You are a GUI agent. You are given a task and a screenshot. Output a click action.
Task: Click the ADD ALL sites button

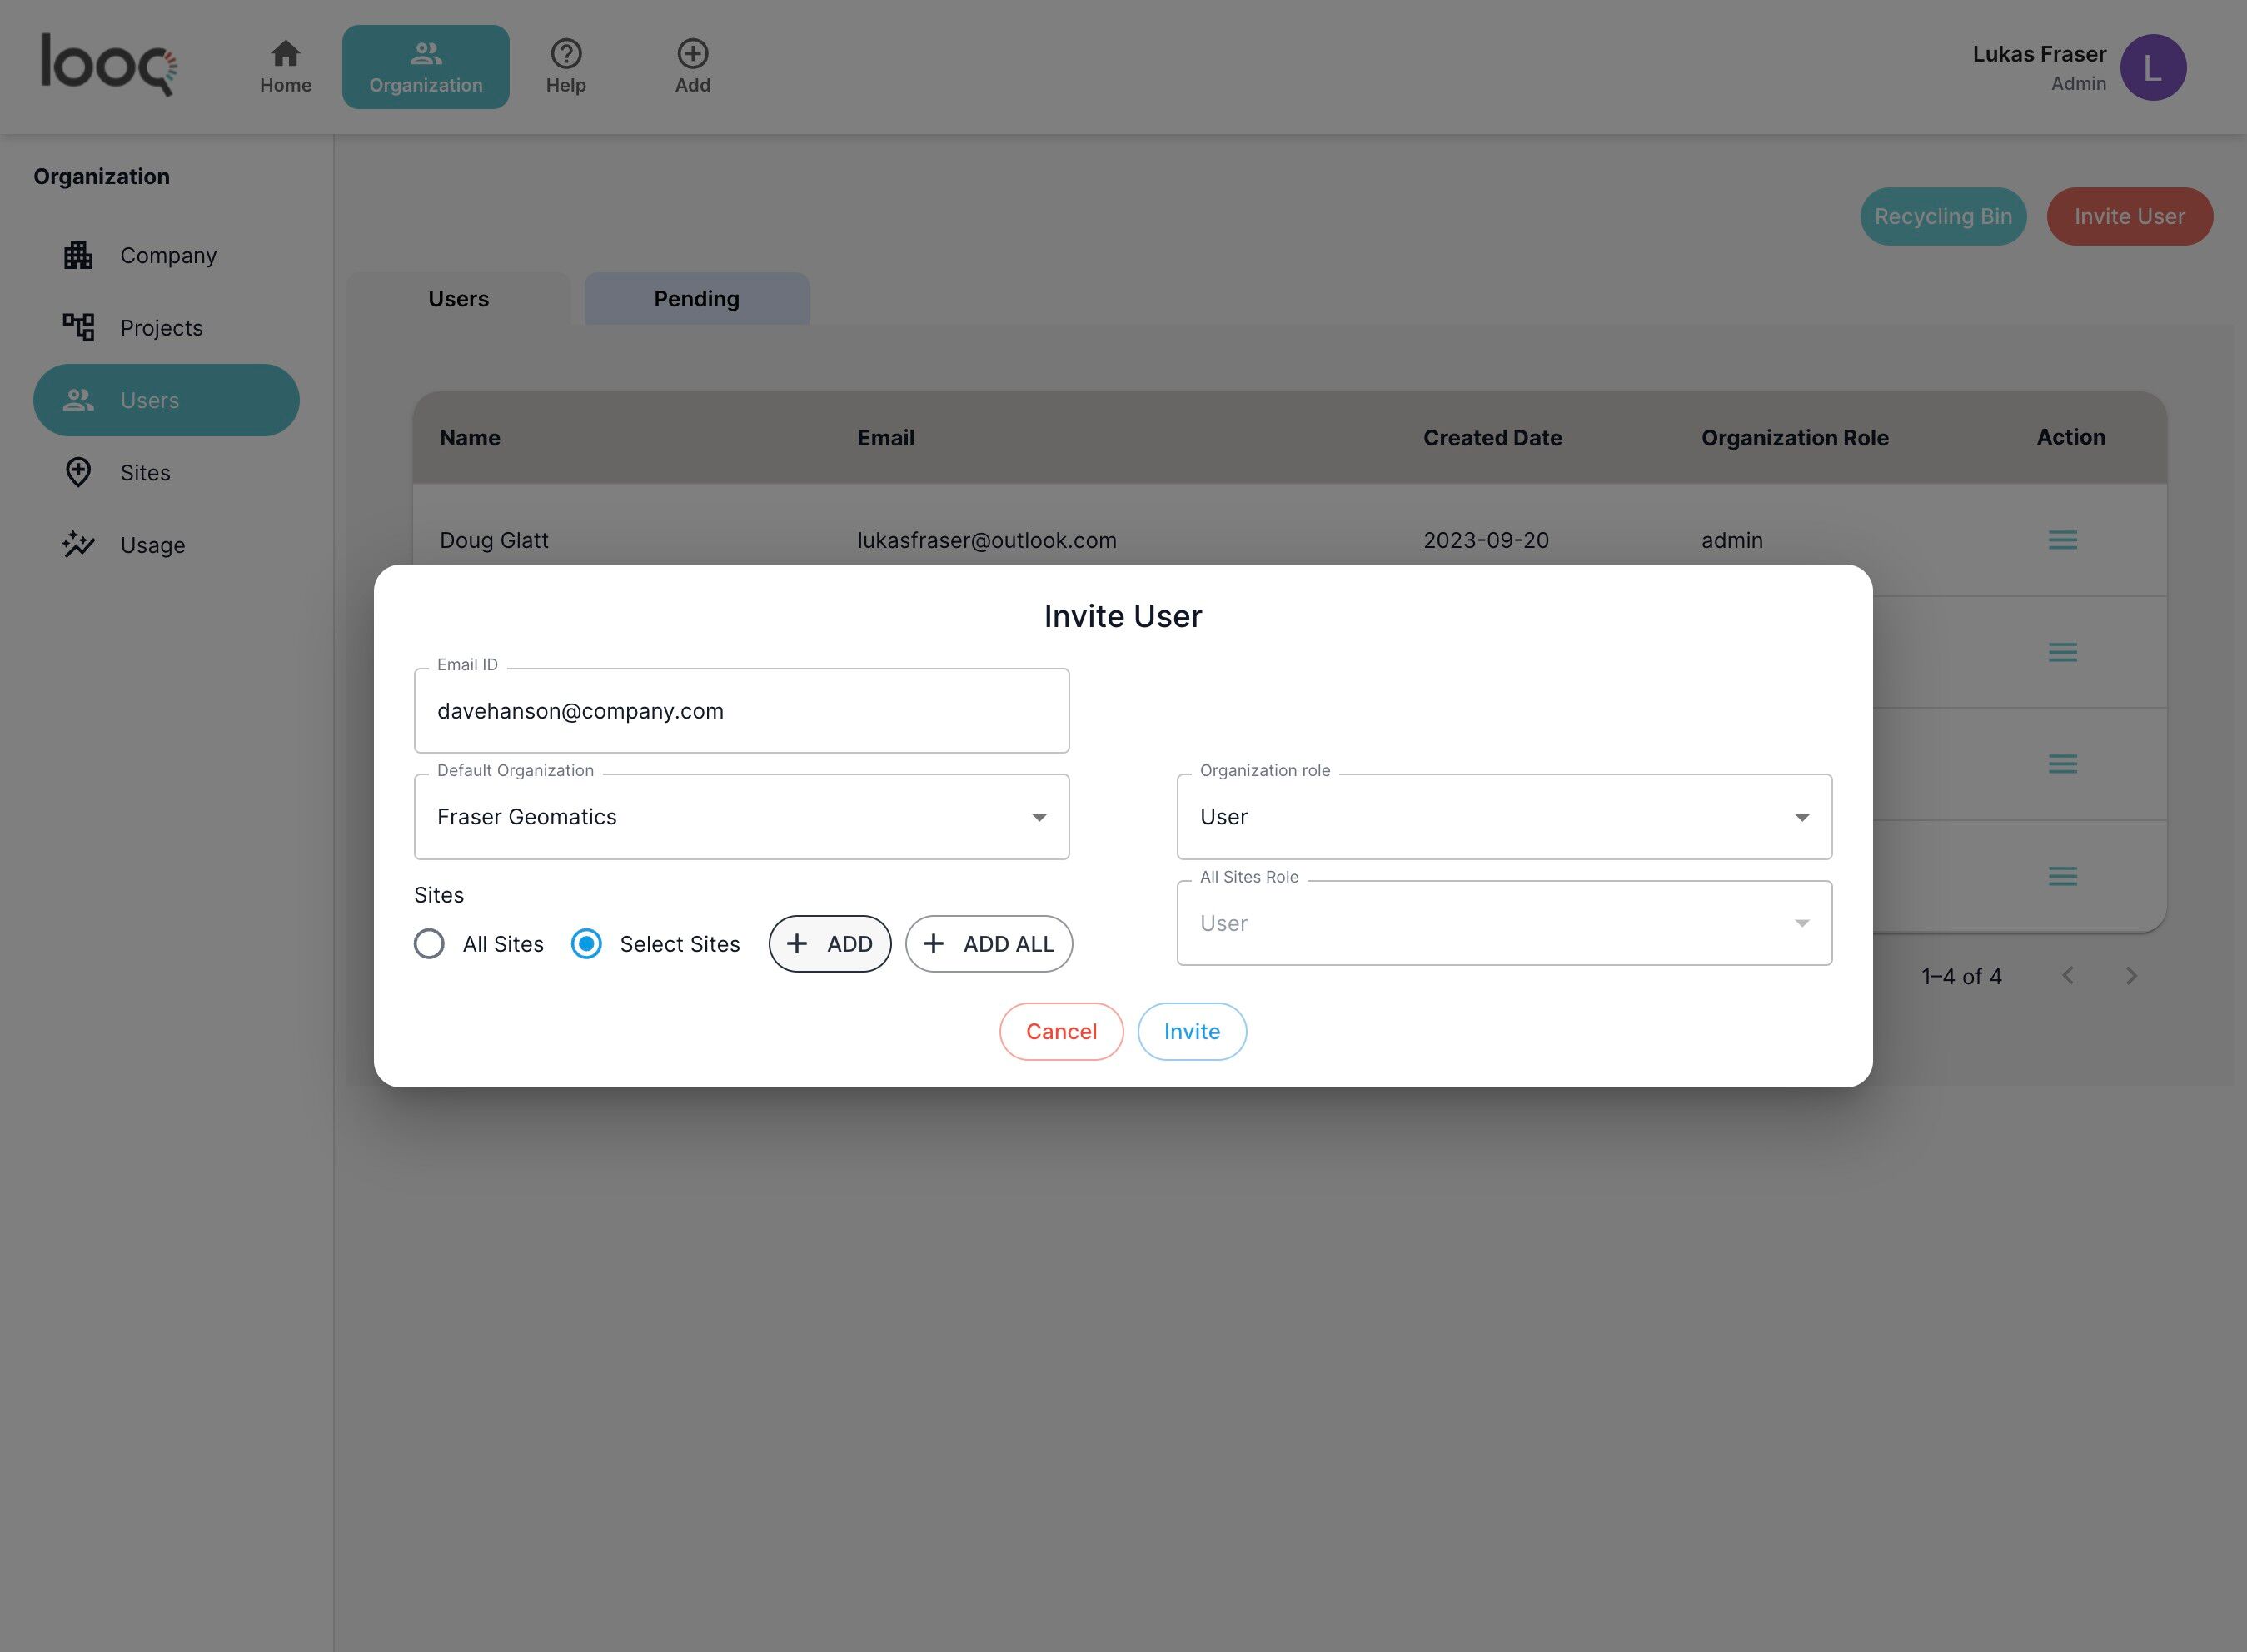988,944
